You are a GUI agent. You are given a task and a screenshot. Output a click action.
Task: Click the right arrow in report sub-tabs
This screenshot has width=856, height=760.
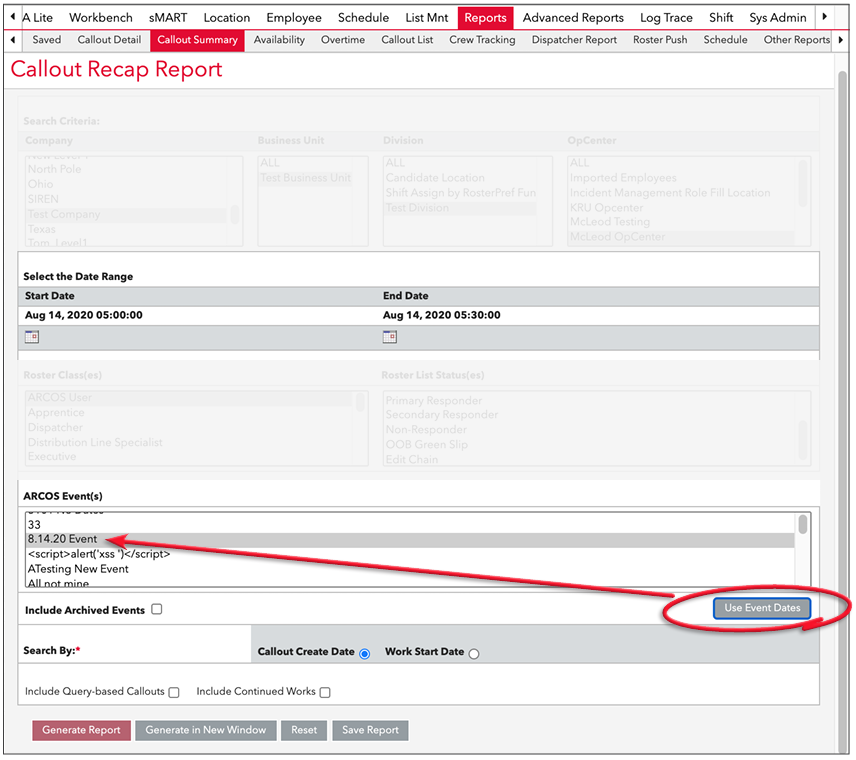click(841, 40)
